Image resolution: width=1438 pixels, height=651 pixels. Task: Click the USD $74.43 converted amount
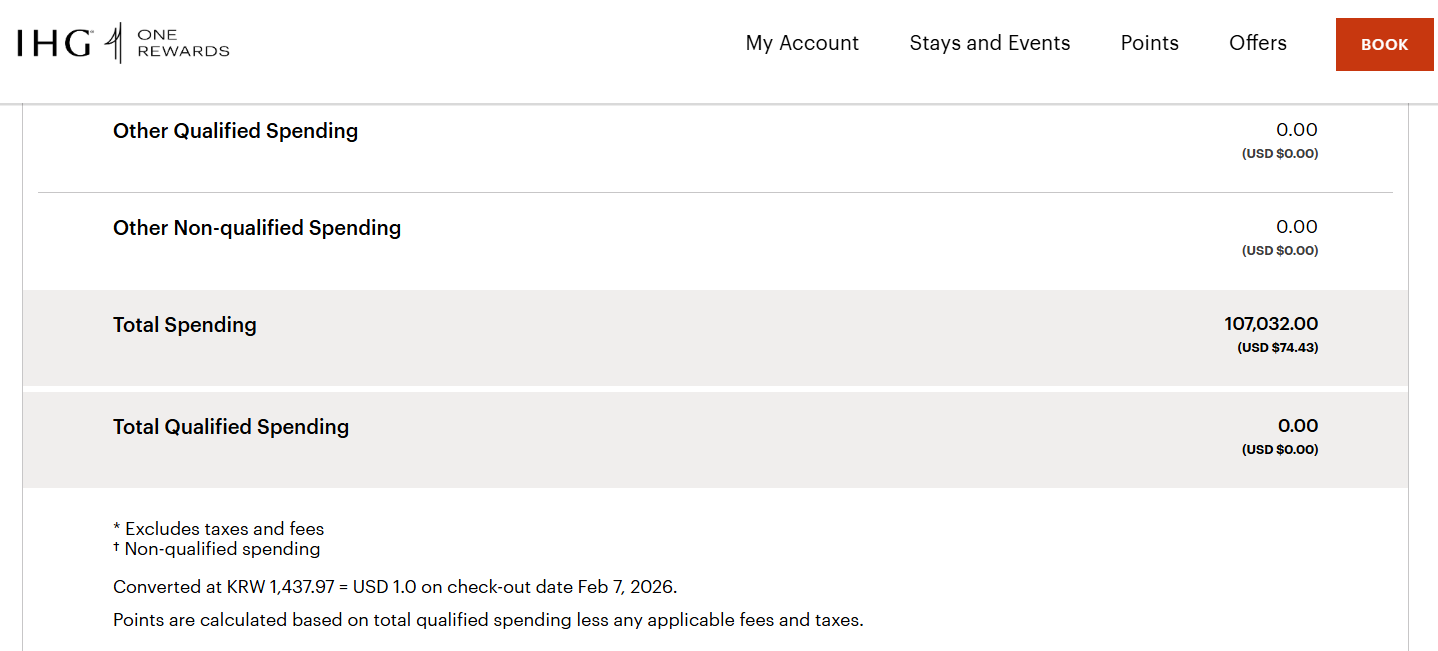point(1277,348)
